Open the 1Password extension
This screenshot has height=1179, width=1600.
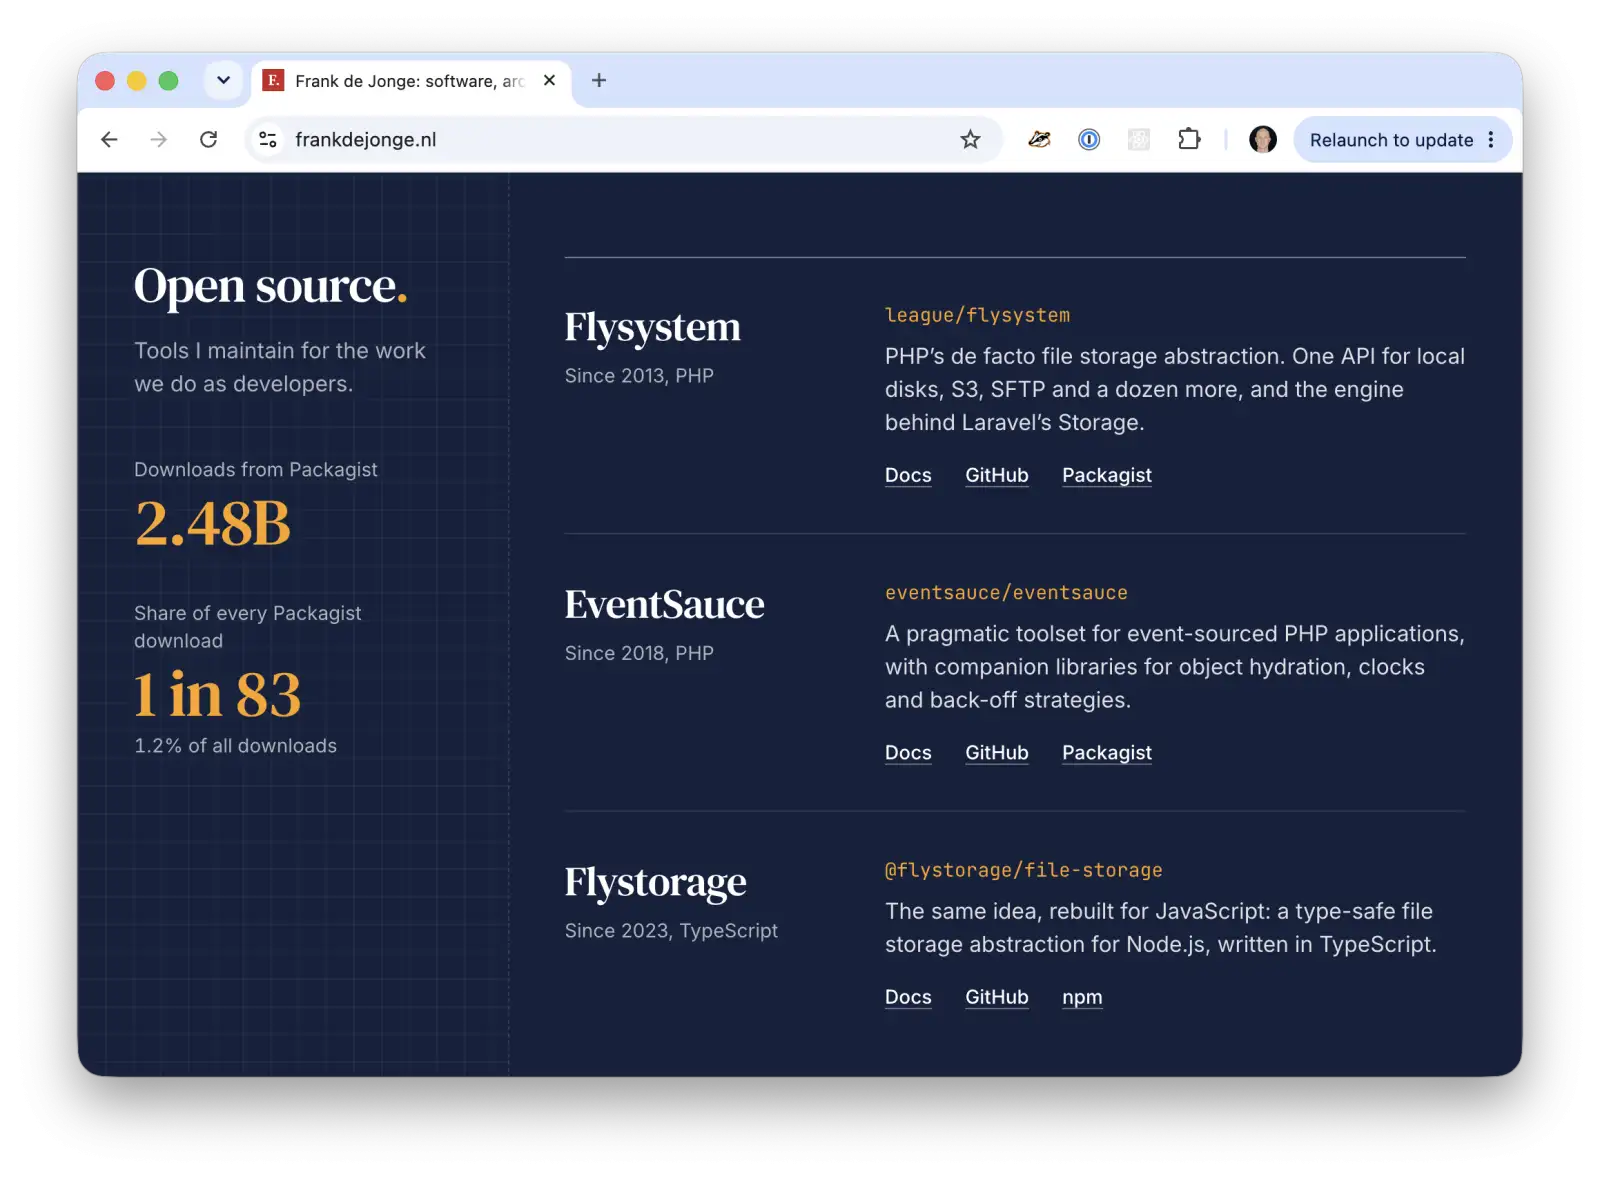click(x=1089, y=140)
